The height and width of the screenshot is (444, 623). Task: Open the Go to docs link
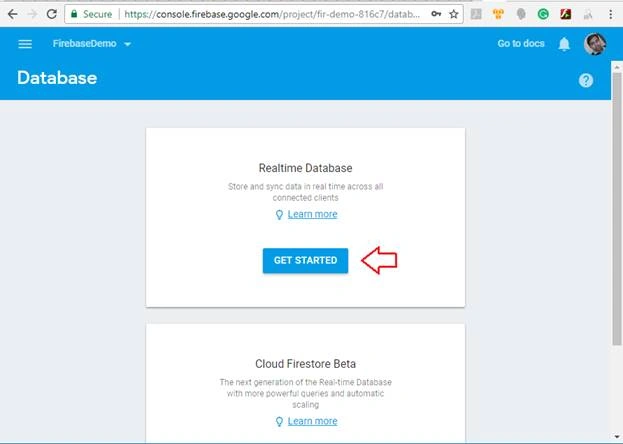pyautogui.click(x=521, y=44)
